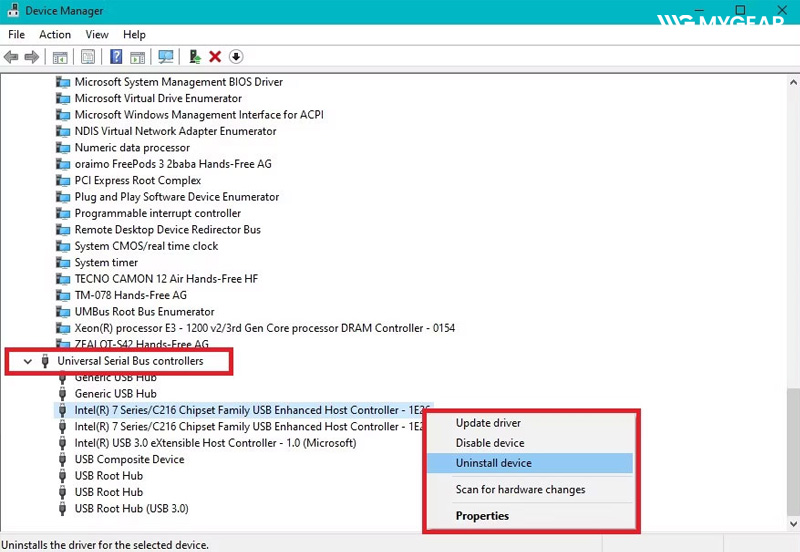Click the USB plug icon beside Universal Serial Bus controllers

(45, 361)
